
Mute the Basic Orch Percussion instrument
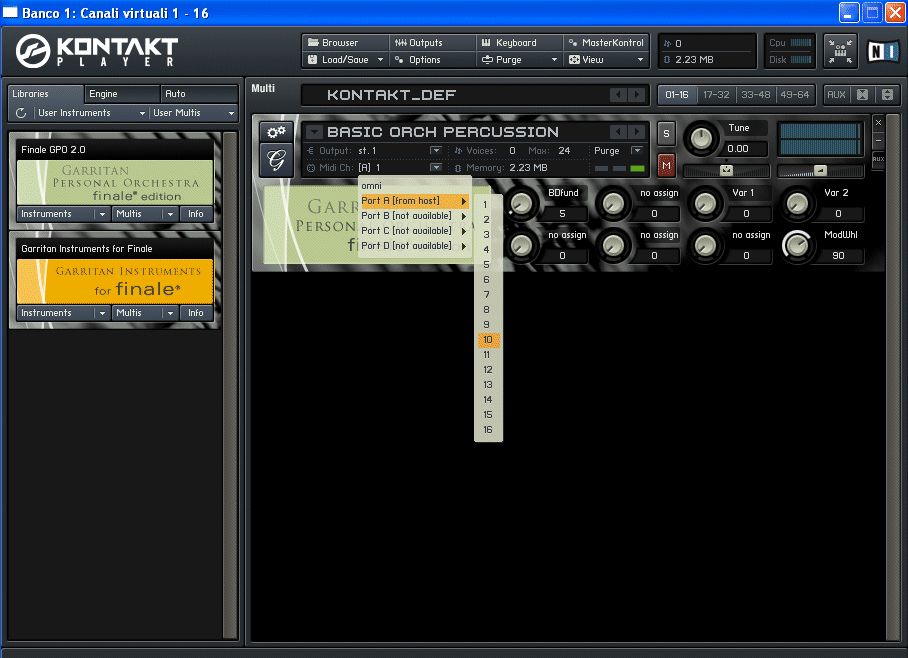[666, 166]
